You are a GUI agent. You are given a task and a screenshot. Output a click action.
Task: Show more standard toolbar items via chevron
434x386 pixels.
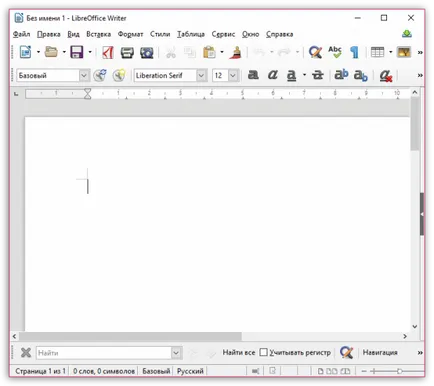pos(420,52)
